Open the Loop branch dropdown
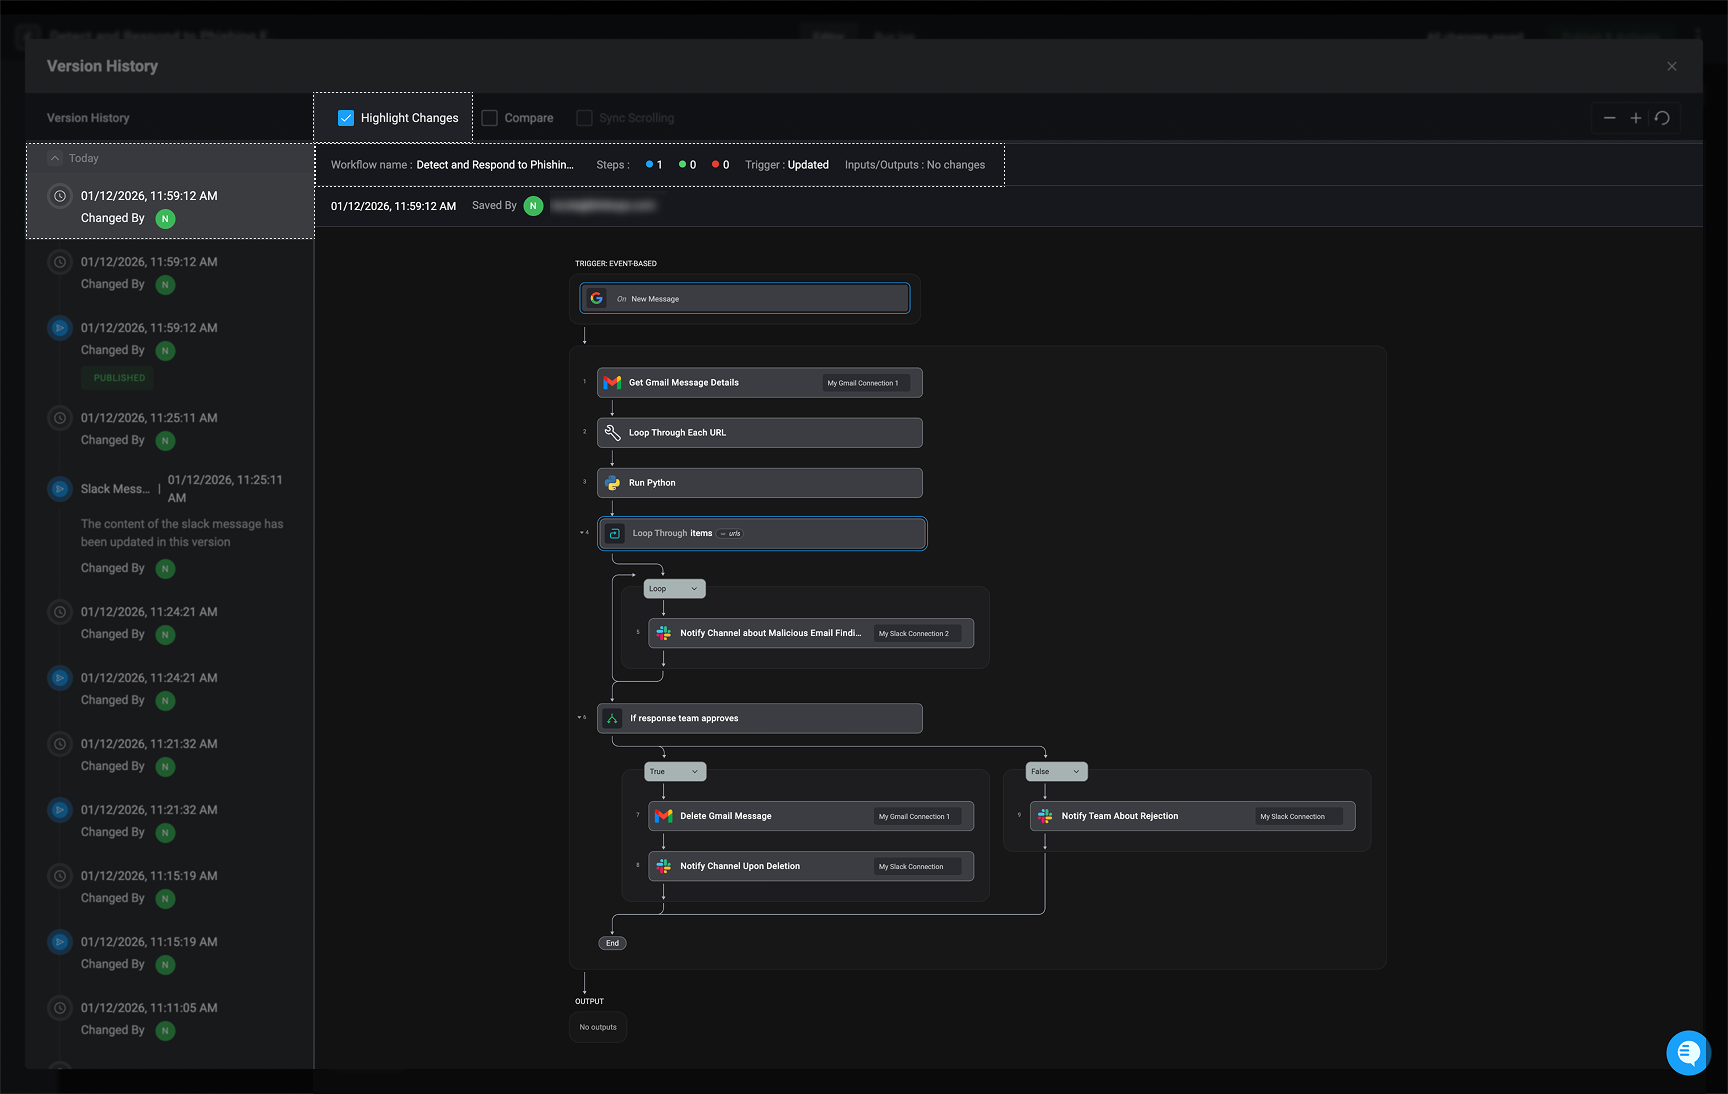1728x1094 pixels. pos(674,589)
